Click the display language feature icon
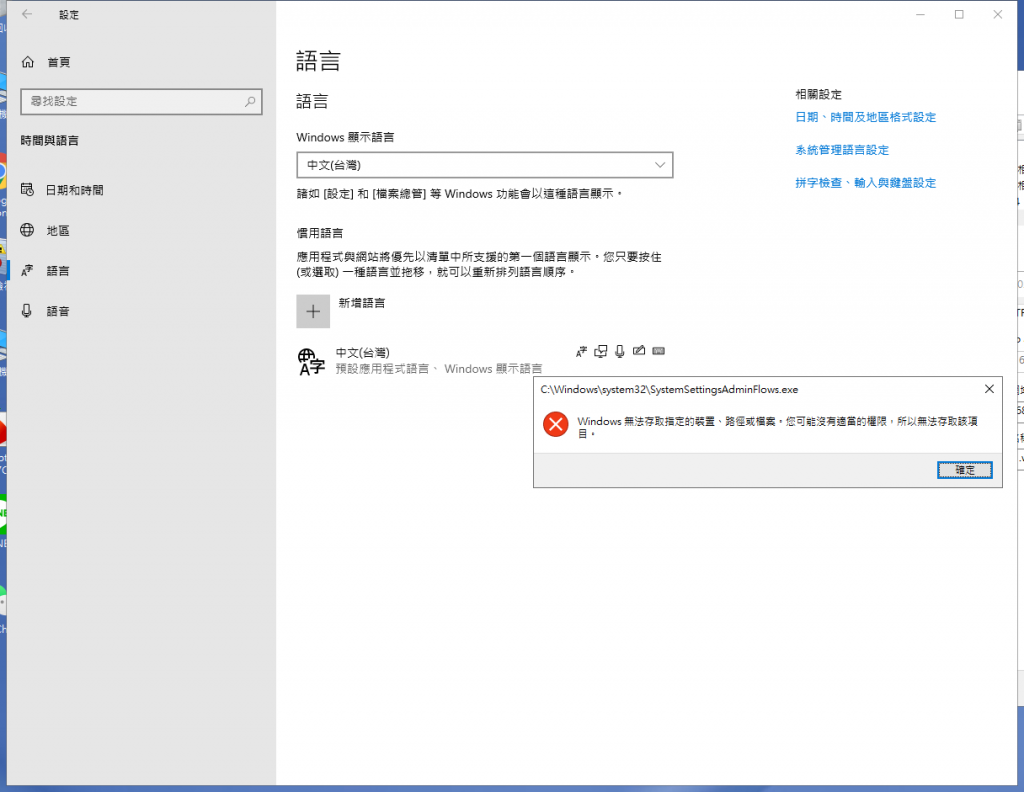1024x792 pixels. [x=581, y=351]
